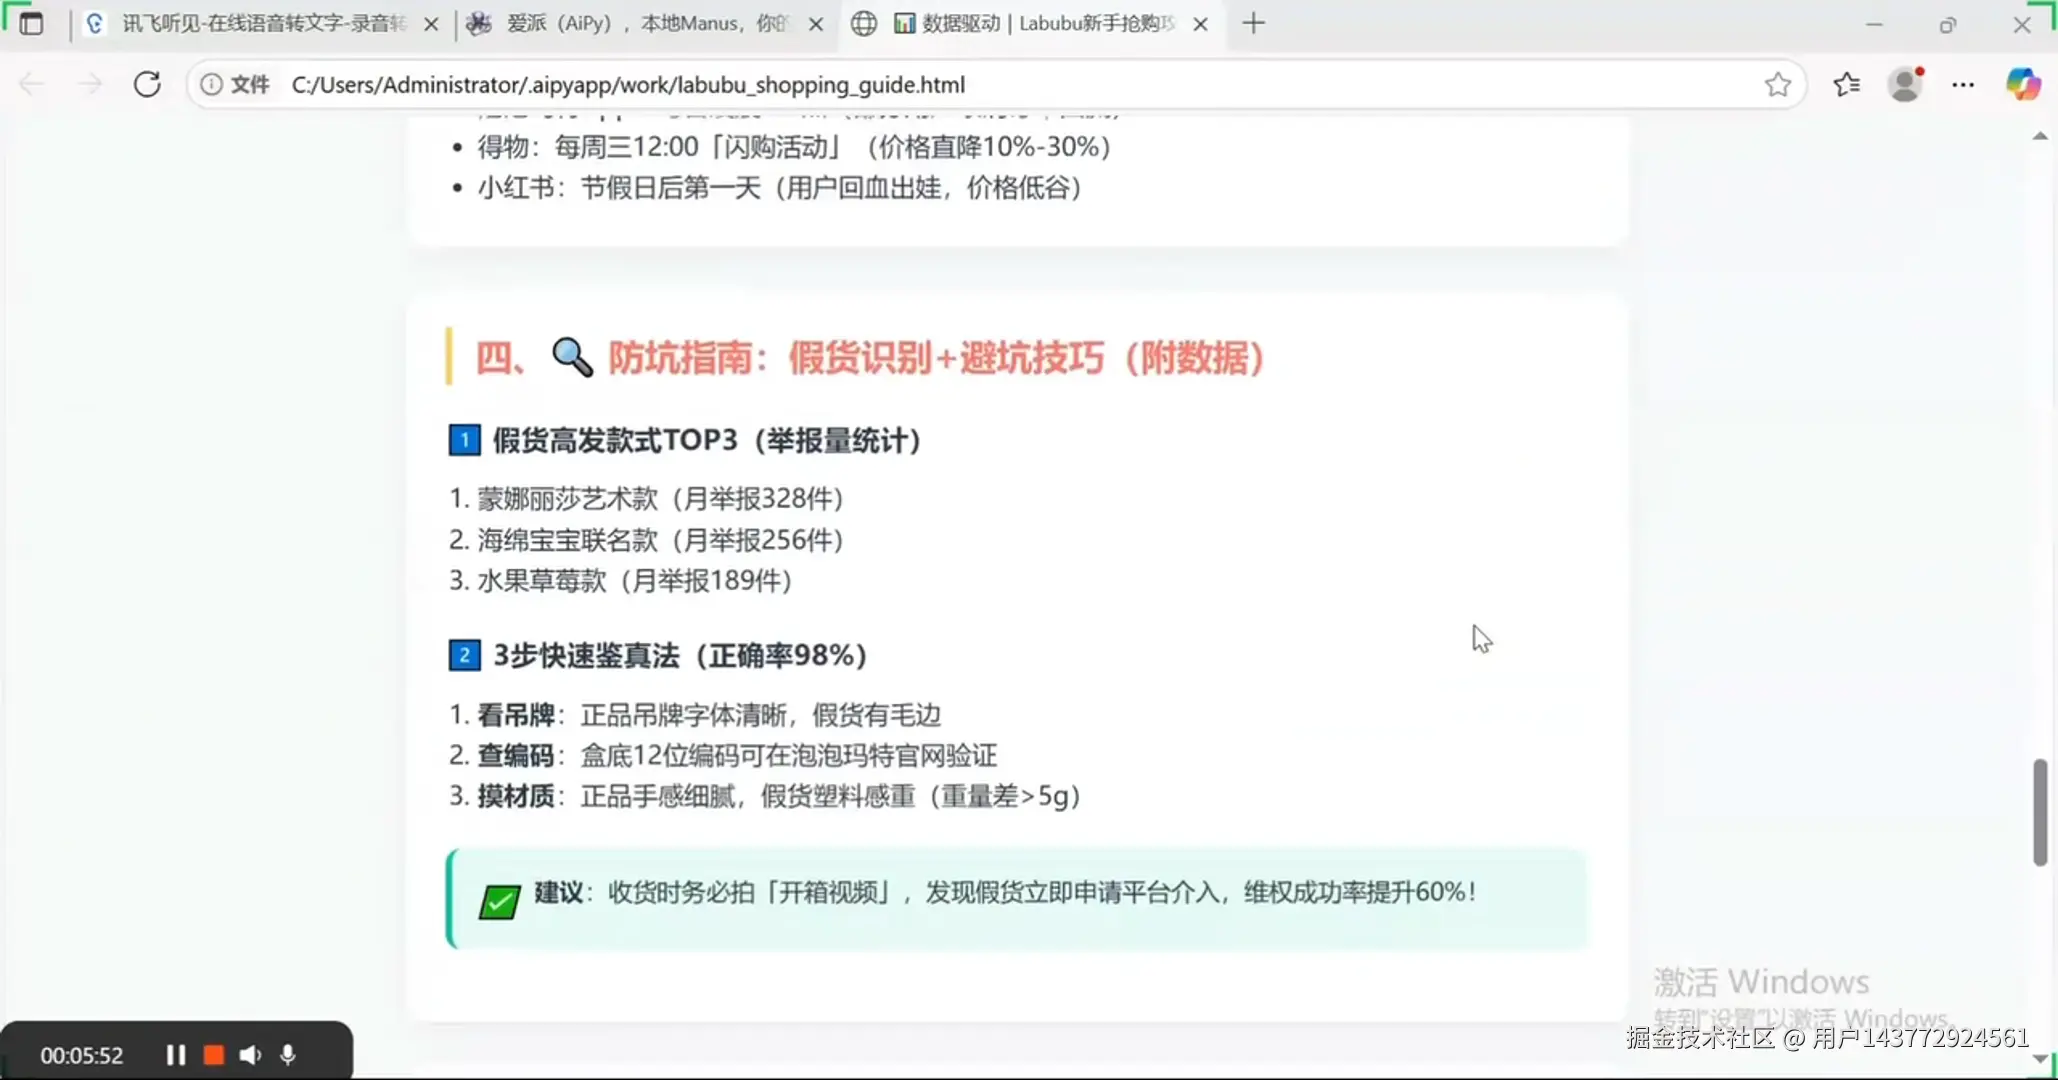The height and width of the screenshot is (1080, 2058).
Task: Click the scroll up arrow
Action: (2040, 136)
